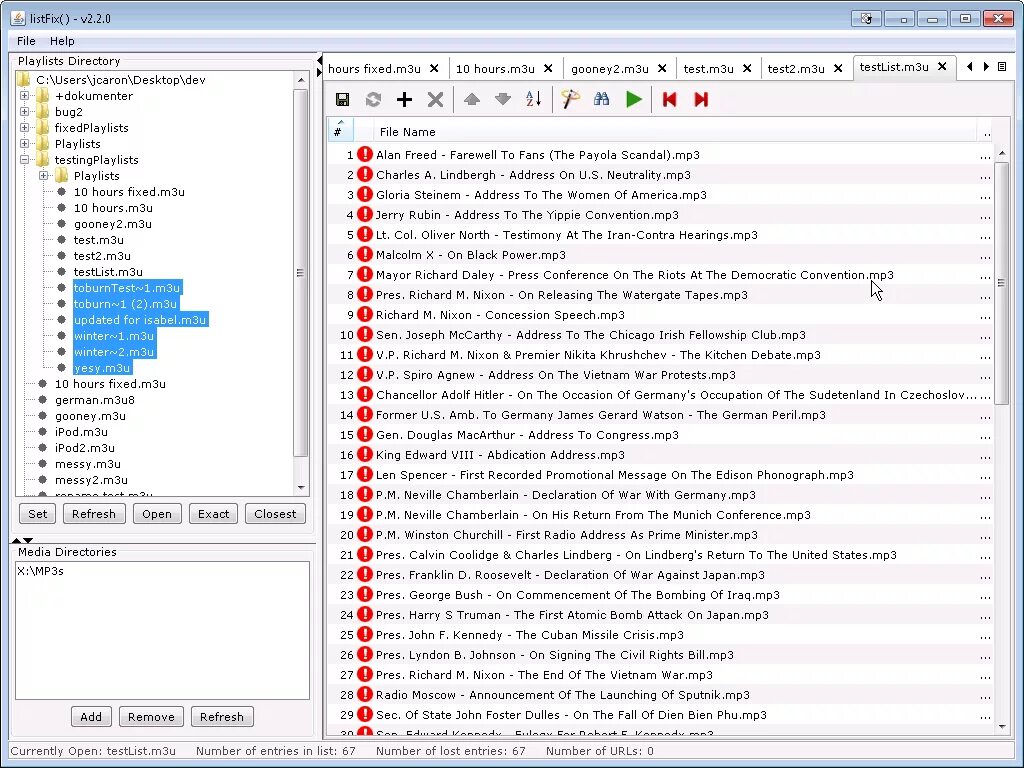
Task: Click the green play button
Action: pos(633,99)
